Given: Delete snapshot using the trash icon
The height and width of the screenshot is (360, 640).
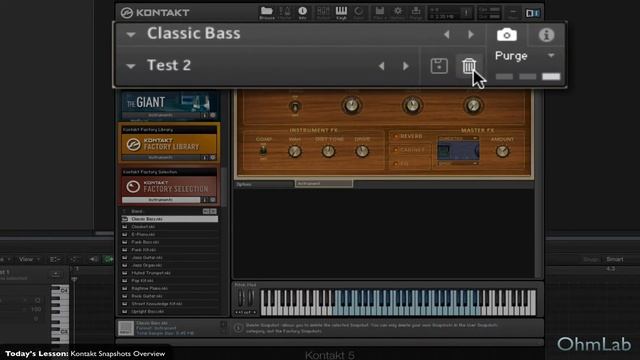Looking at the screenshot, I should [469, 66].
